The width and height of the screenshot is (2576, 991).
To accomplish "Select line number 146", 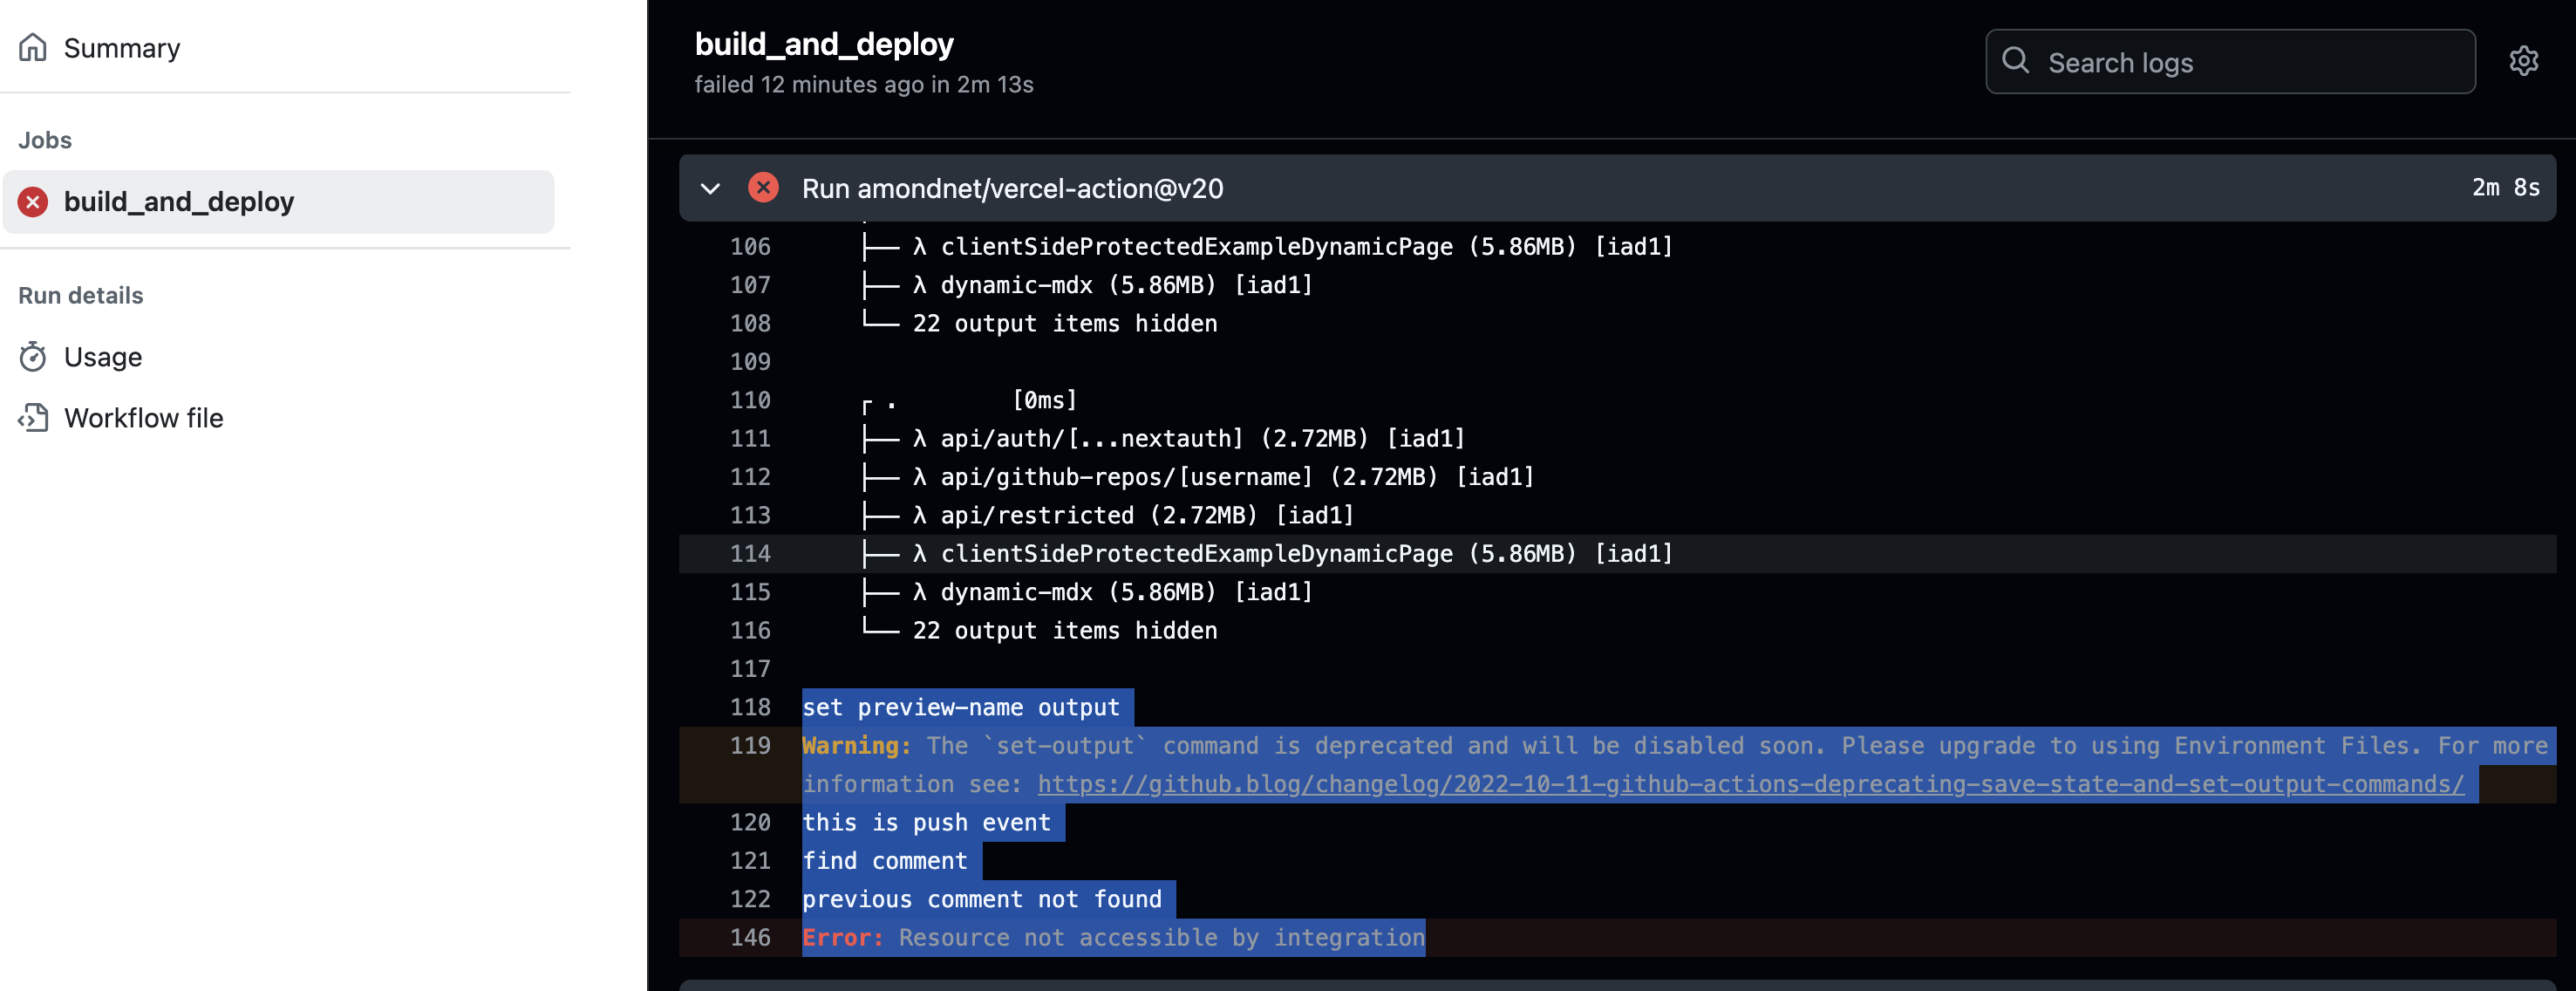I will [750, 937].
